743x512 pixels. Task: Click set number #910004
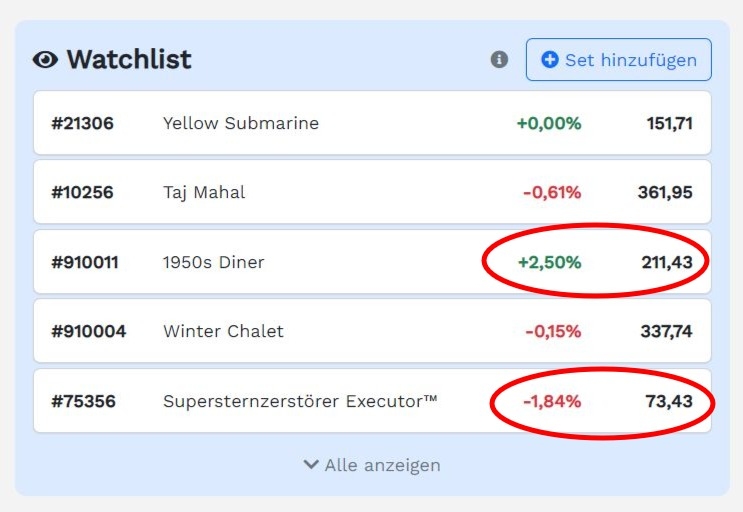tap(89, 332)
